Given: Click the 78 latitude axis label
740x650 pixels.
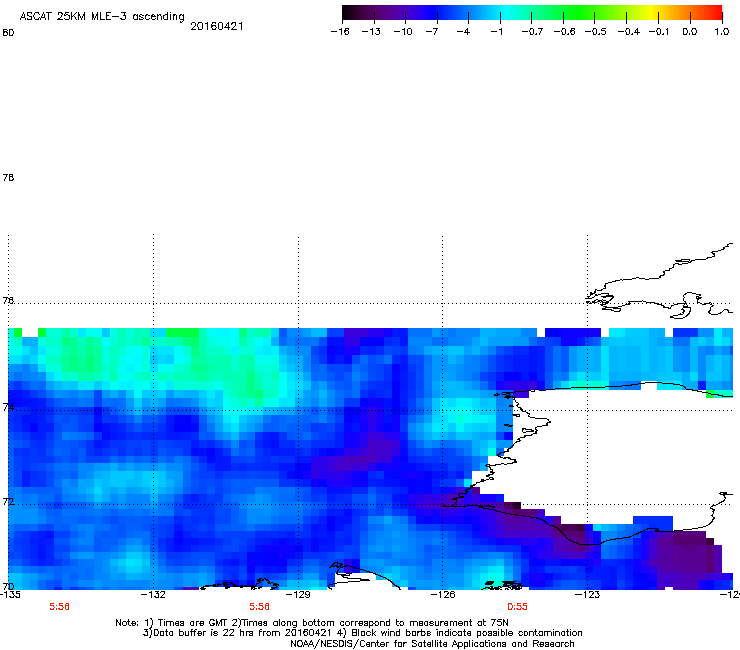Looking at the screenshot, I should click(8, 177).
